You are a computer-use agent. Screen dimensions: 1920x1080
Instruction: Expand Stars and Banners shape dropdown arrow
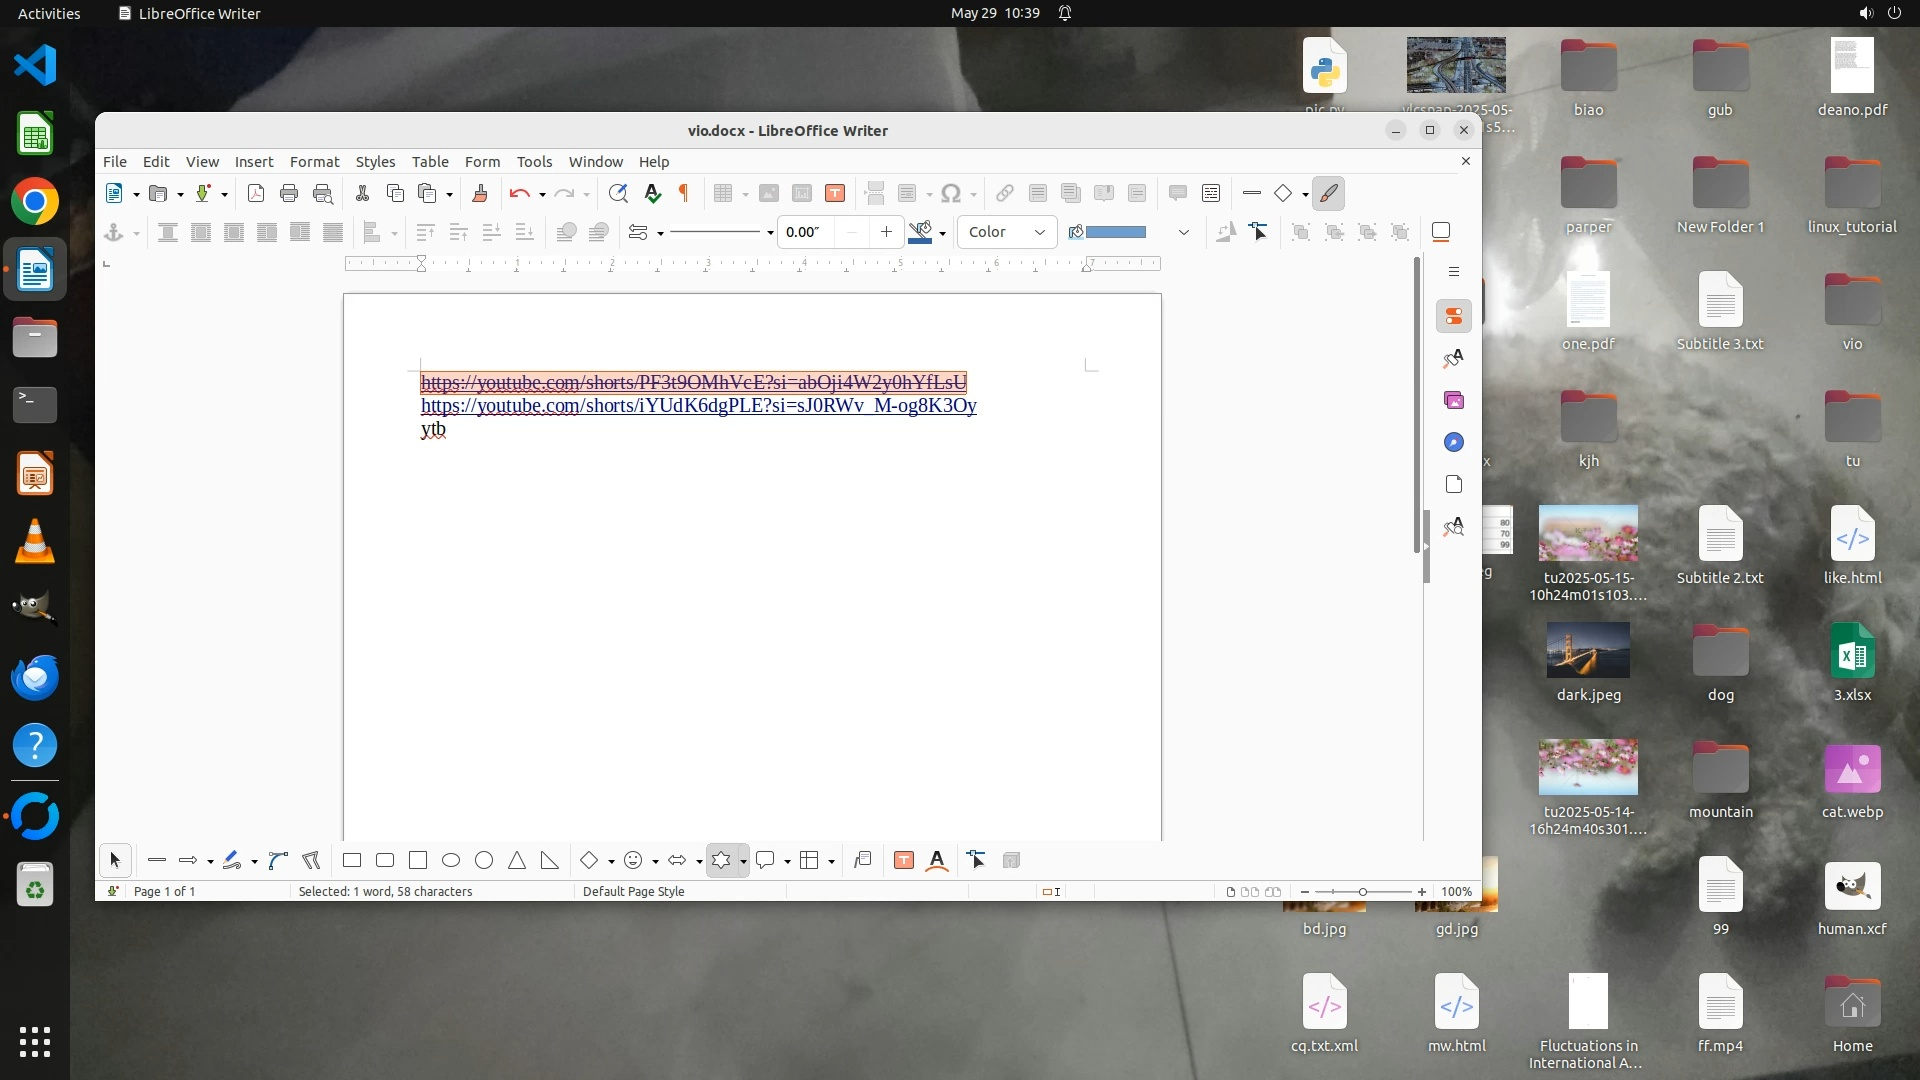(x=743, y=861)
